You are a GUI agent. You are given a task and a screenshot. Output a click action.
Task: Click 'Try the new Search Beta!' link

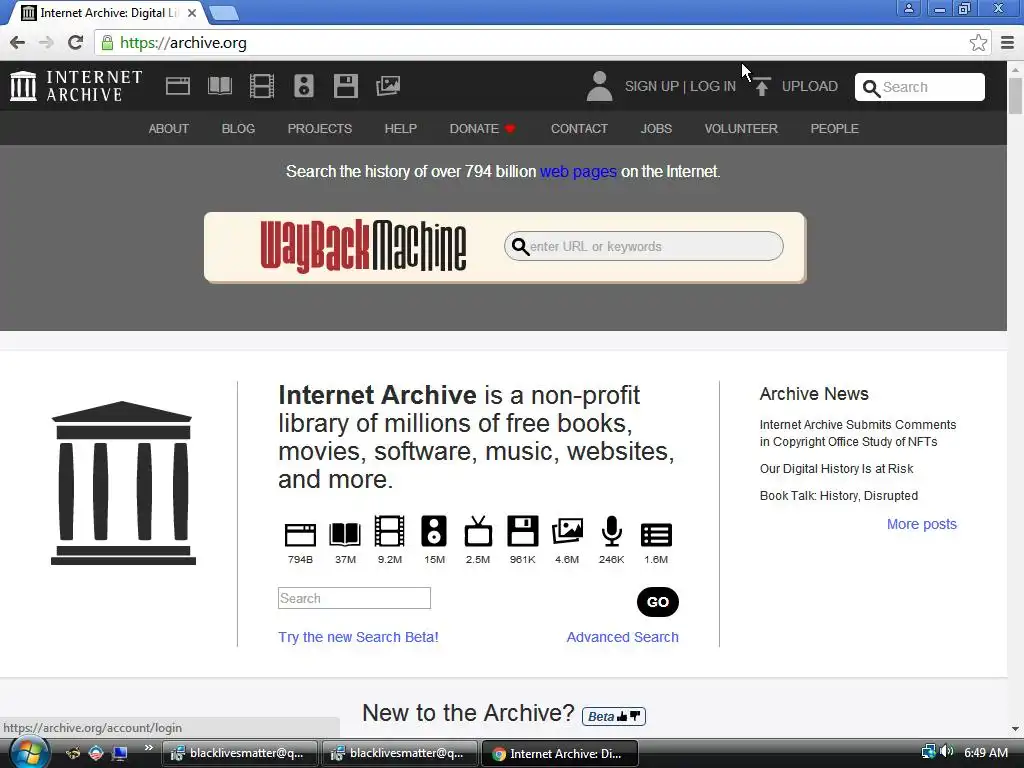pyautogui.click(x=358, y=637)
